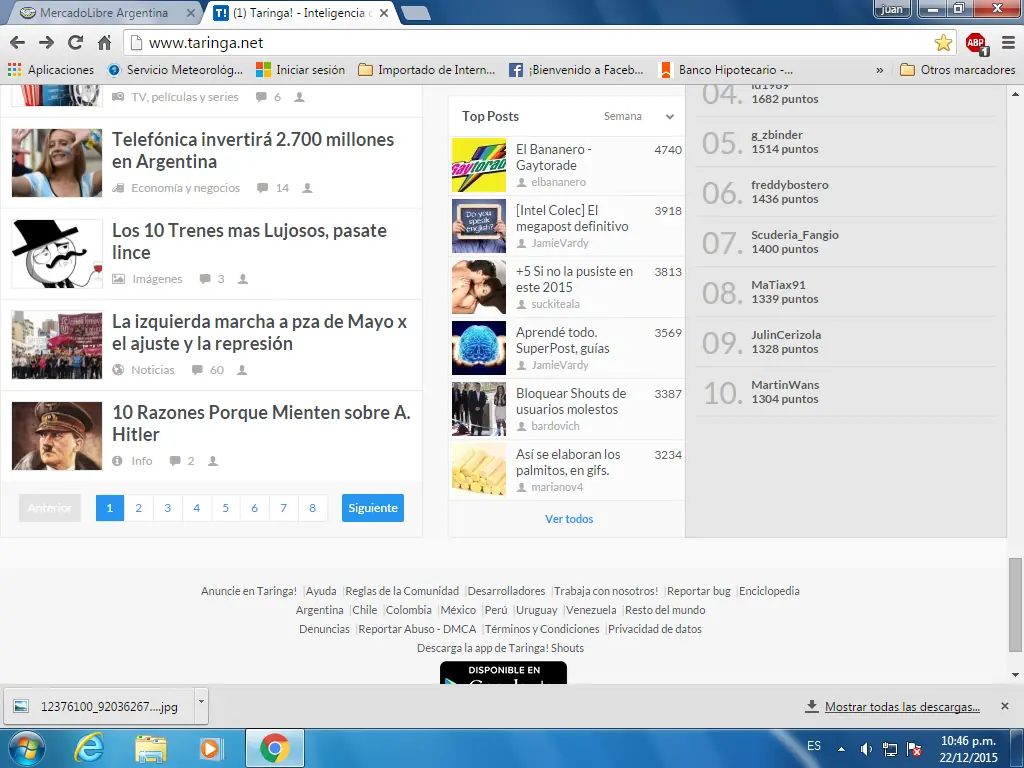Open a new tab with the new-tab button
This screenshot has height=768, width=1024.
[x=415, y=12]
